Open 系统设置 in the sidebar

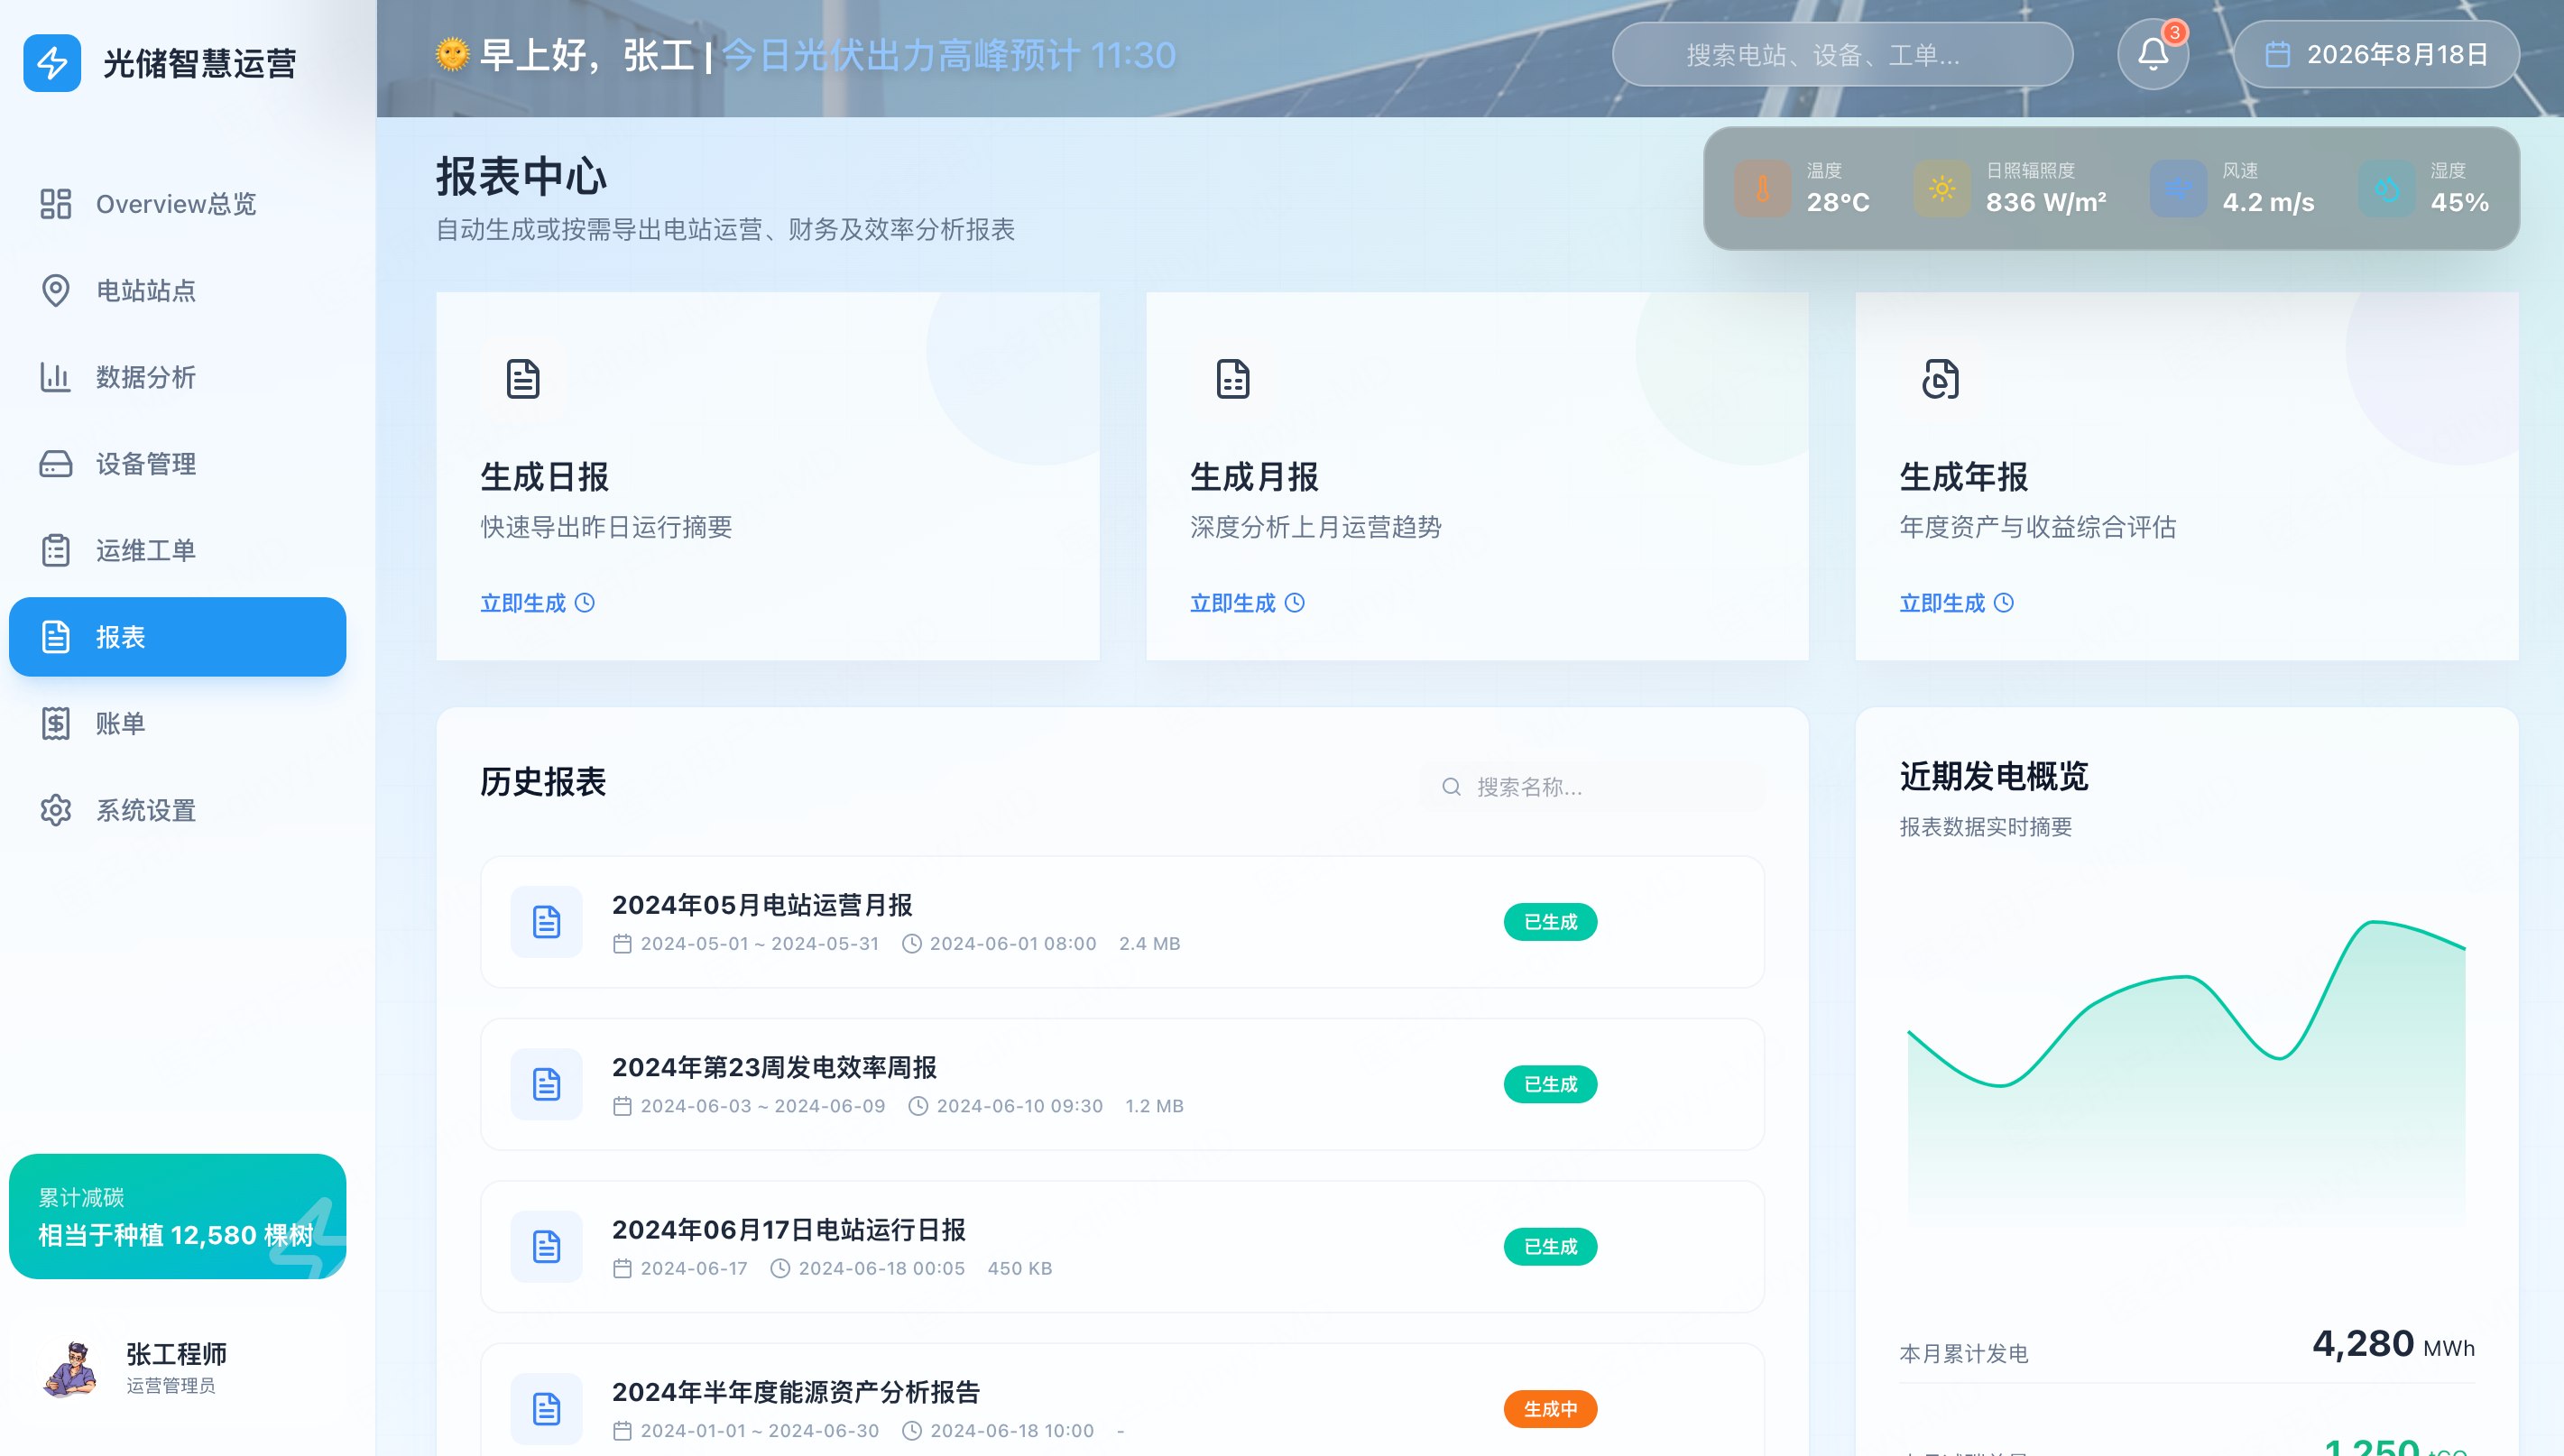click(x=177, y=810)
